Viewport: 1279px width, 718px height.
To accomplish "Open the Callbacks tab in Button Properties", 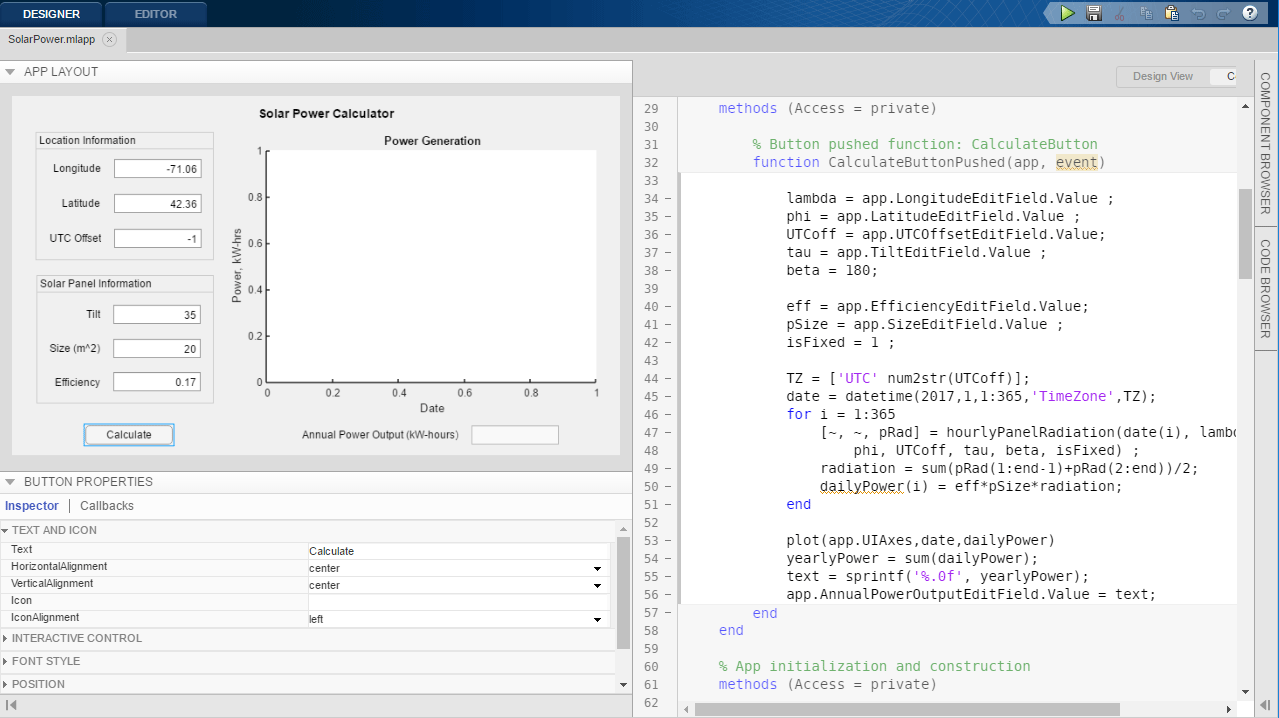I will 107,506.
